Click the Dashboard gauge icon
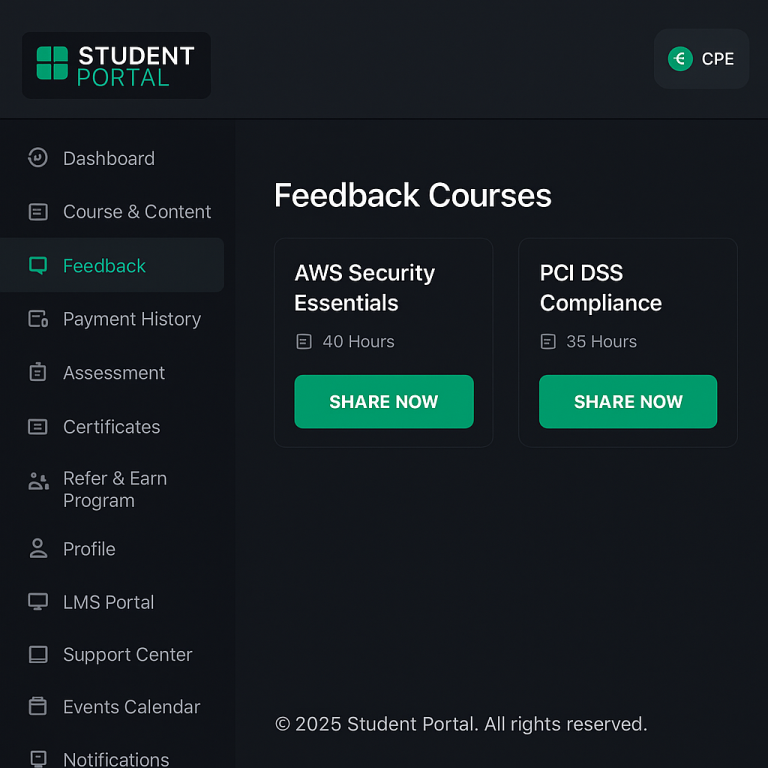 [x=38, y=158]
